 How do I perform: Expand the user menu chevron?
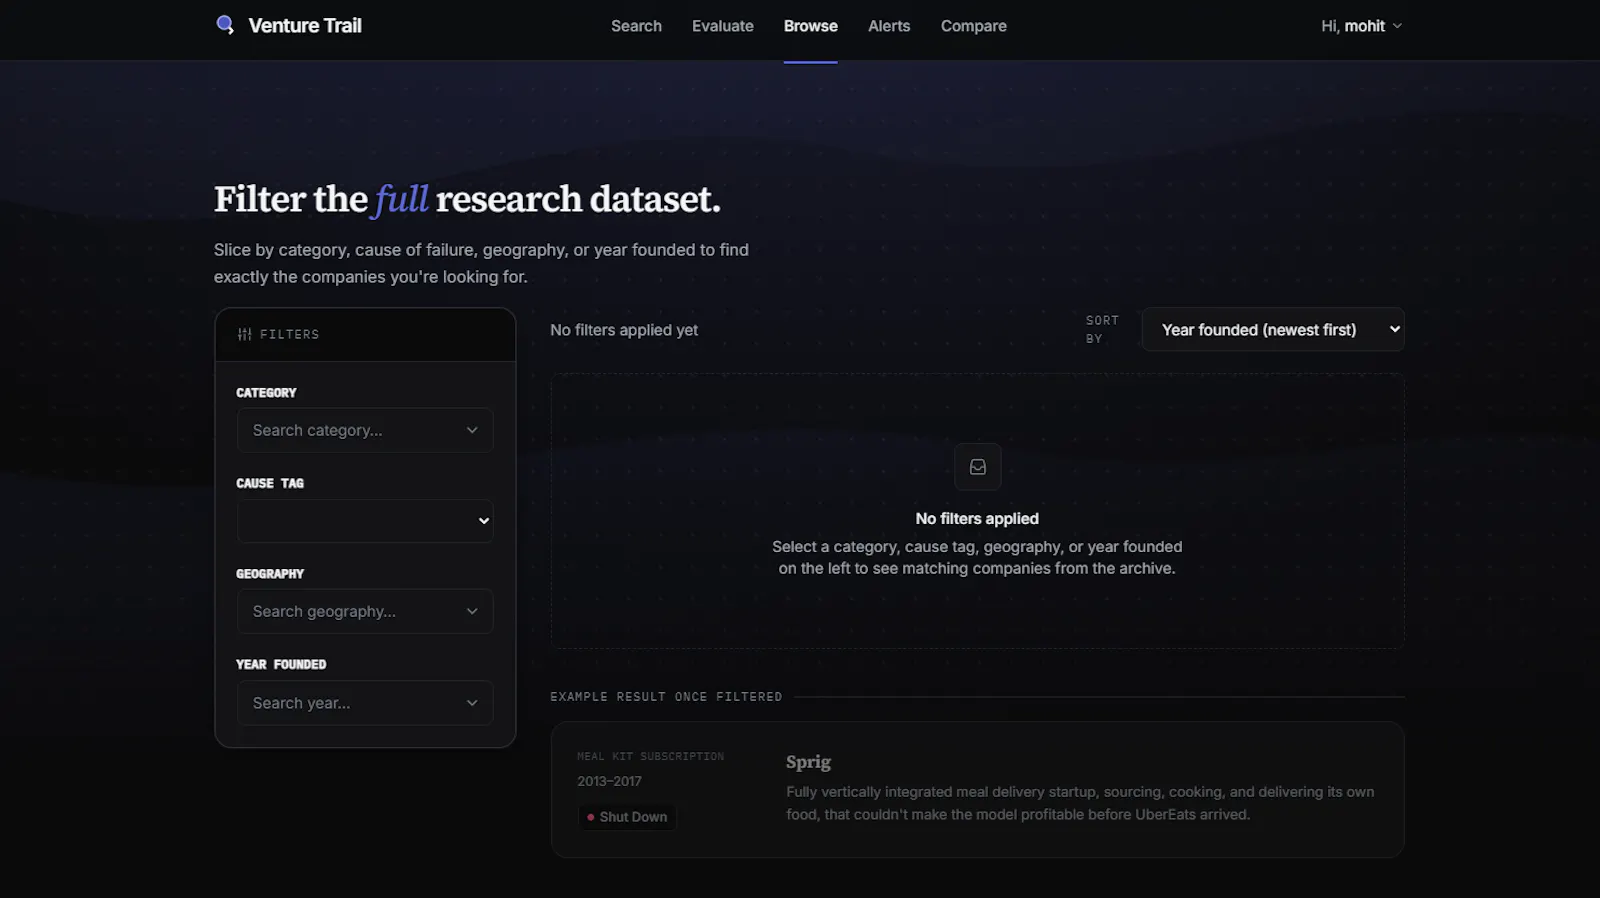coord(1397,26)
